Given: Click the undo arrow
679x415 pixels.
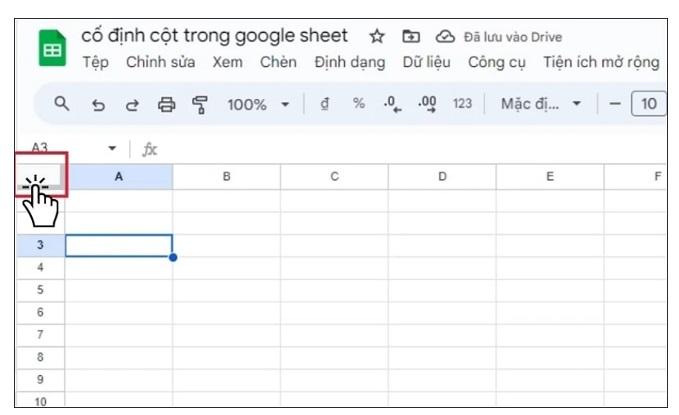Looking at the screenshot, I should tap(98, 104).
